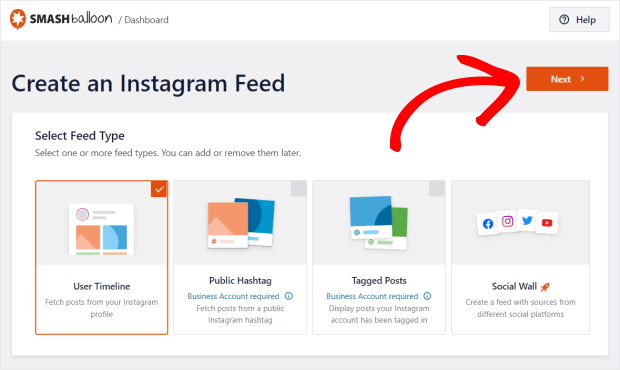The height and width of the screenshot is (370, 620).
Task: Click Public Hashtag Business Account required link
Action: 233,296
